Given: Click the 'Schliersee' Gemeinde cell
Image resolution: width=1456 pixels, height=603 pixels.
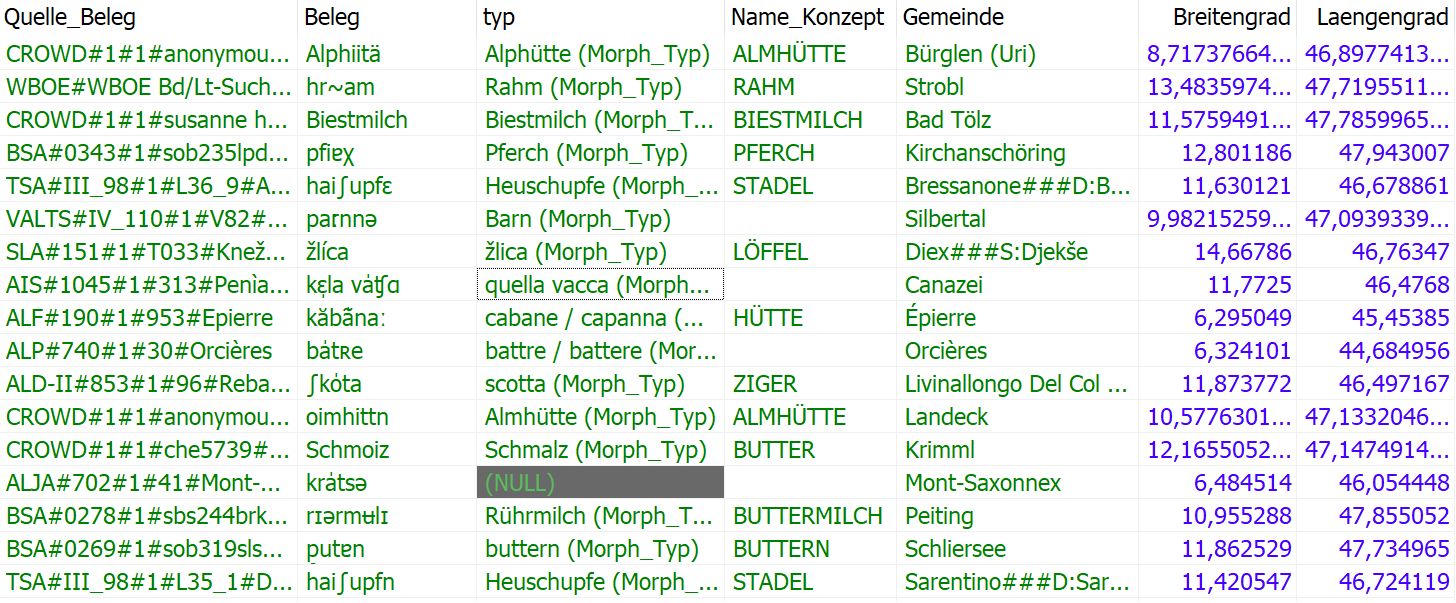Looking at the screenshot, I should (955, 549).
